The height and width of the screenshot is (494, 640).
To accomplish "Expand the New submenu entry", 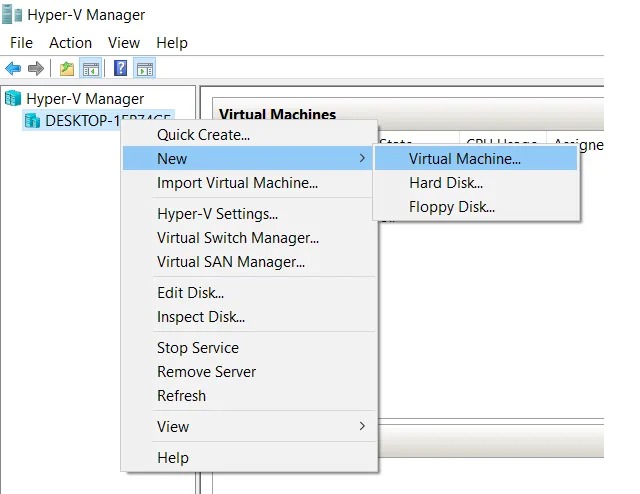I will pyautogui.click(x=247, y=158).
